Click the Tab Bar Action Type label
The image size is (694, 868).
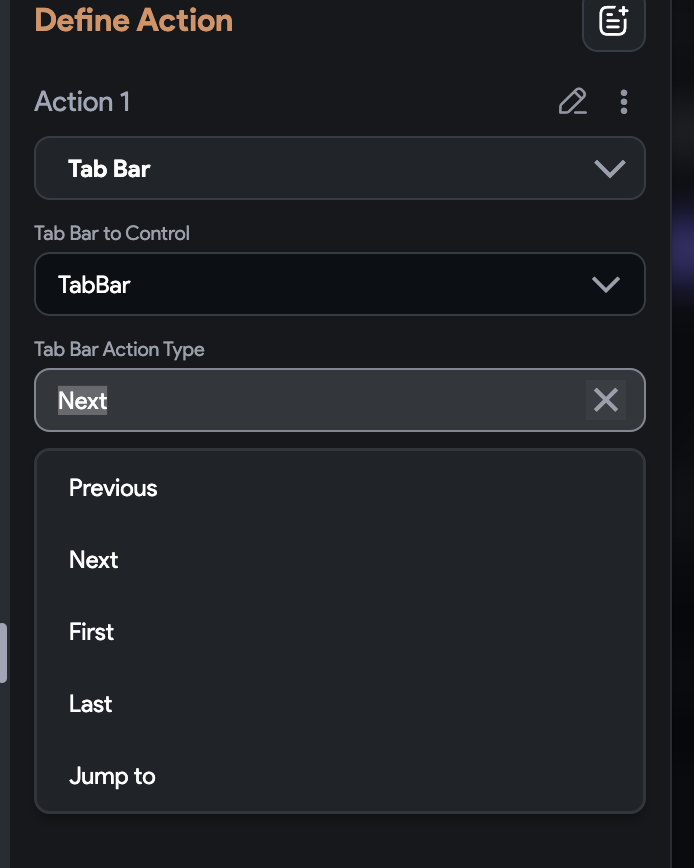[x=119, y=349]
